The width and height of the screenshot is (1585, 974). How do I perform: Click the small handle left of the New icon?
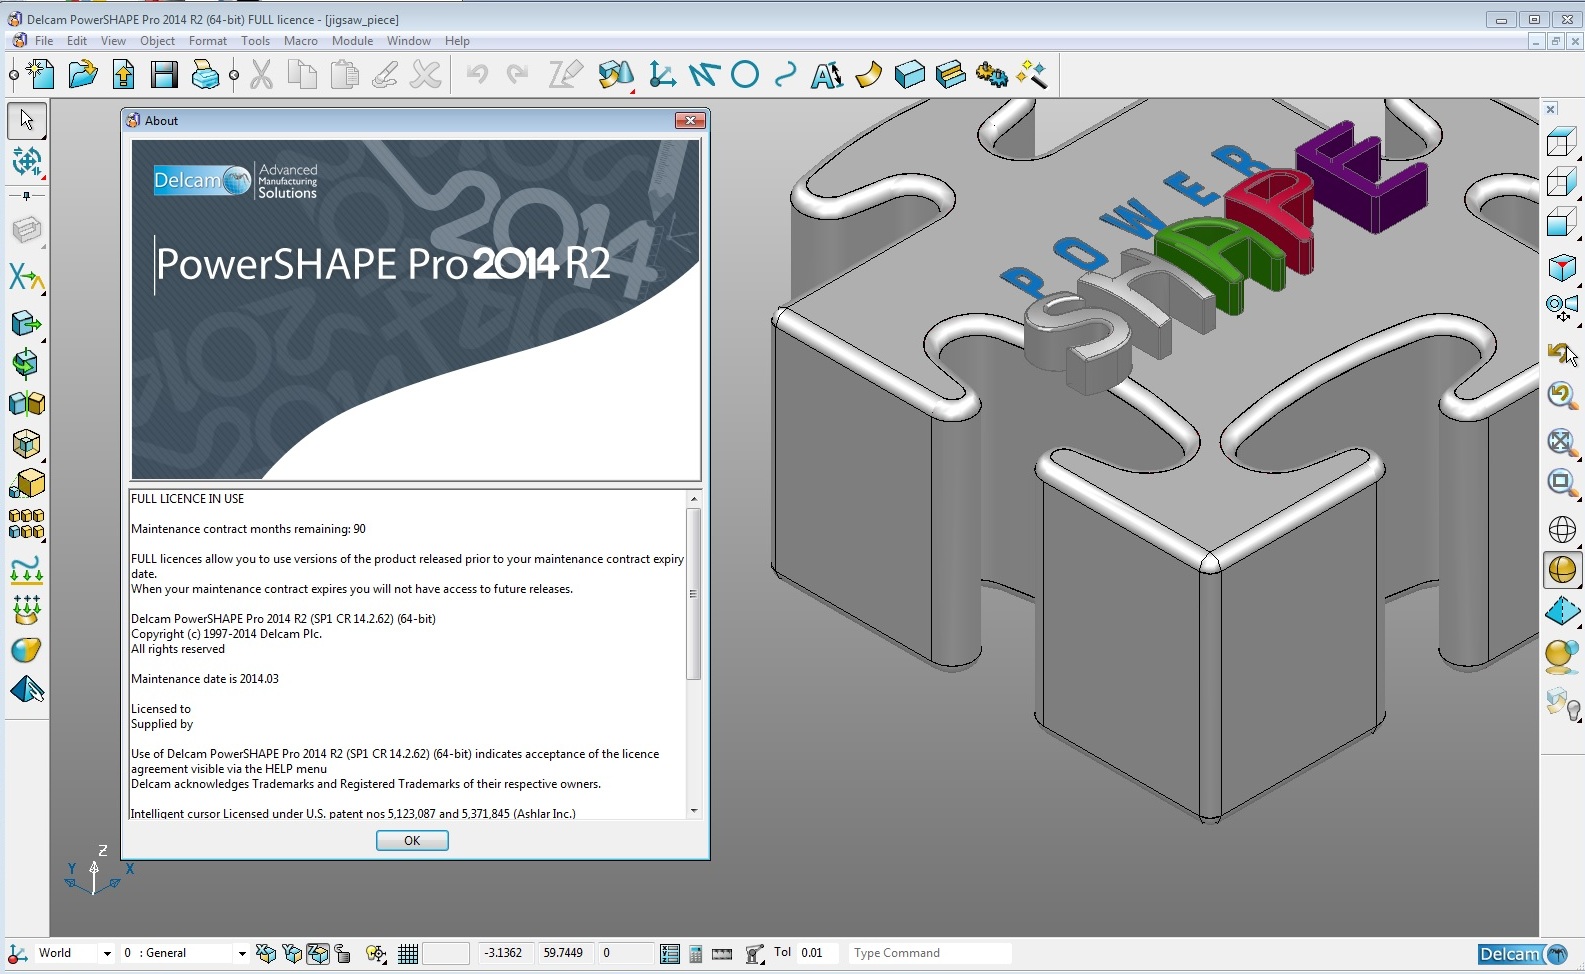point(13,74)
